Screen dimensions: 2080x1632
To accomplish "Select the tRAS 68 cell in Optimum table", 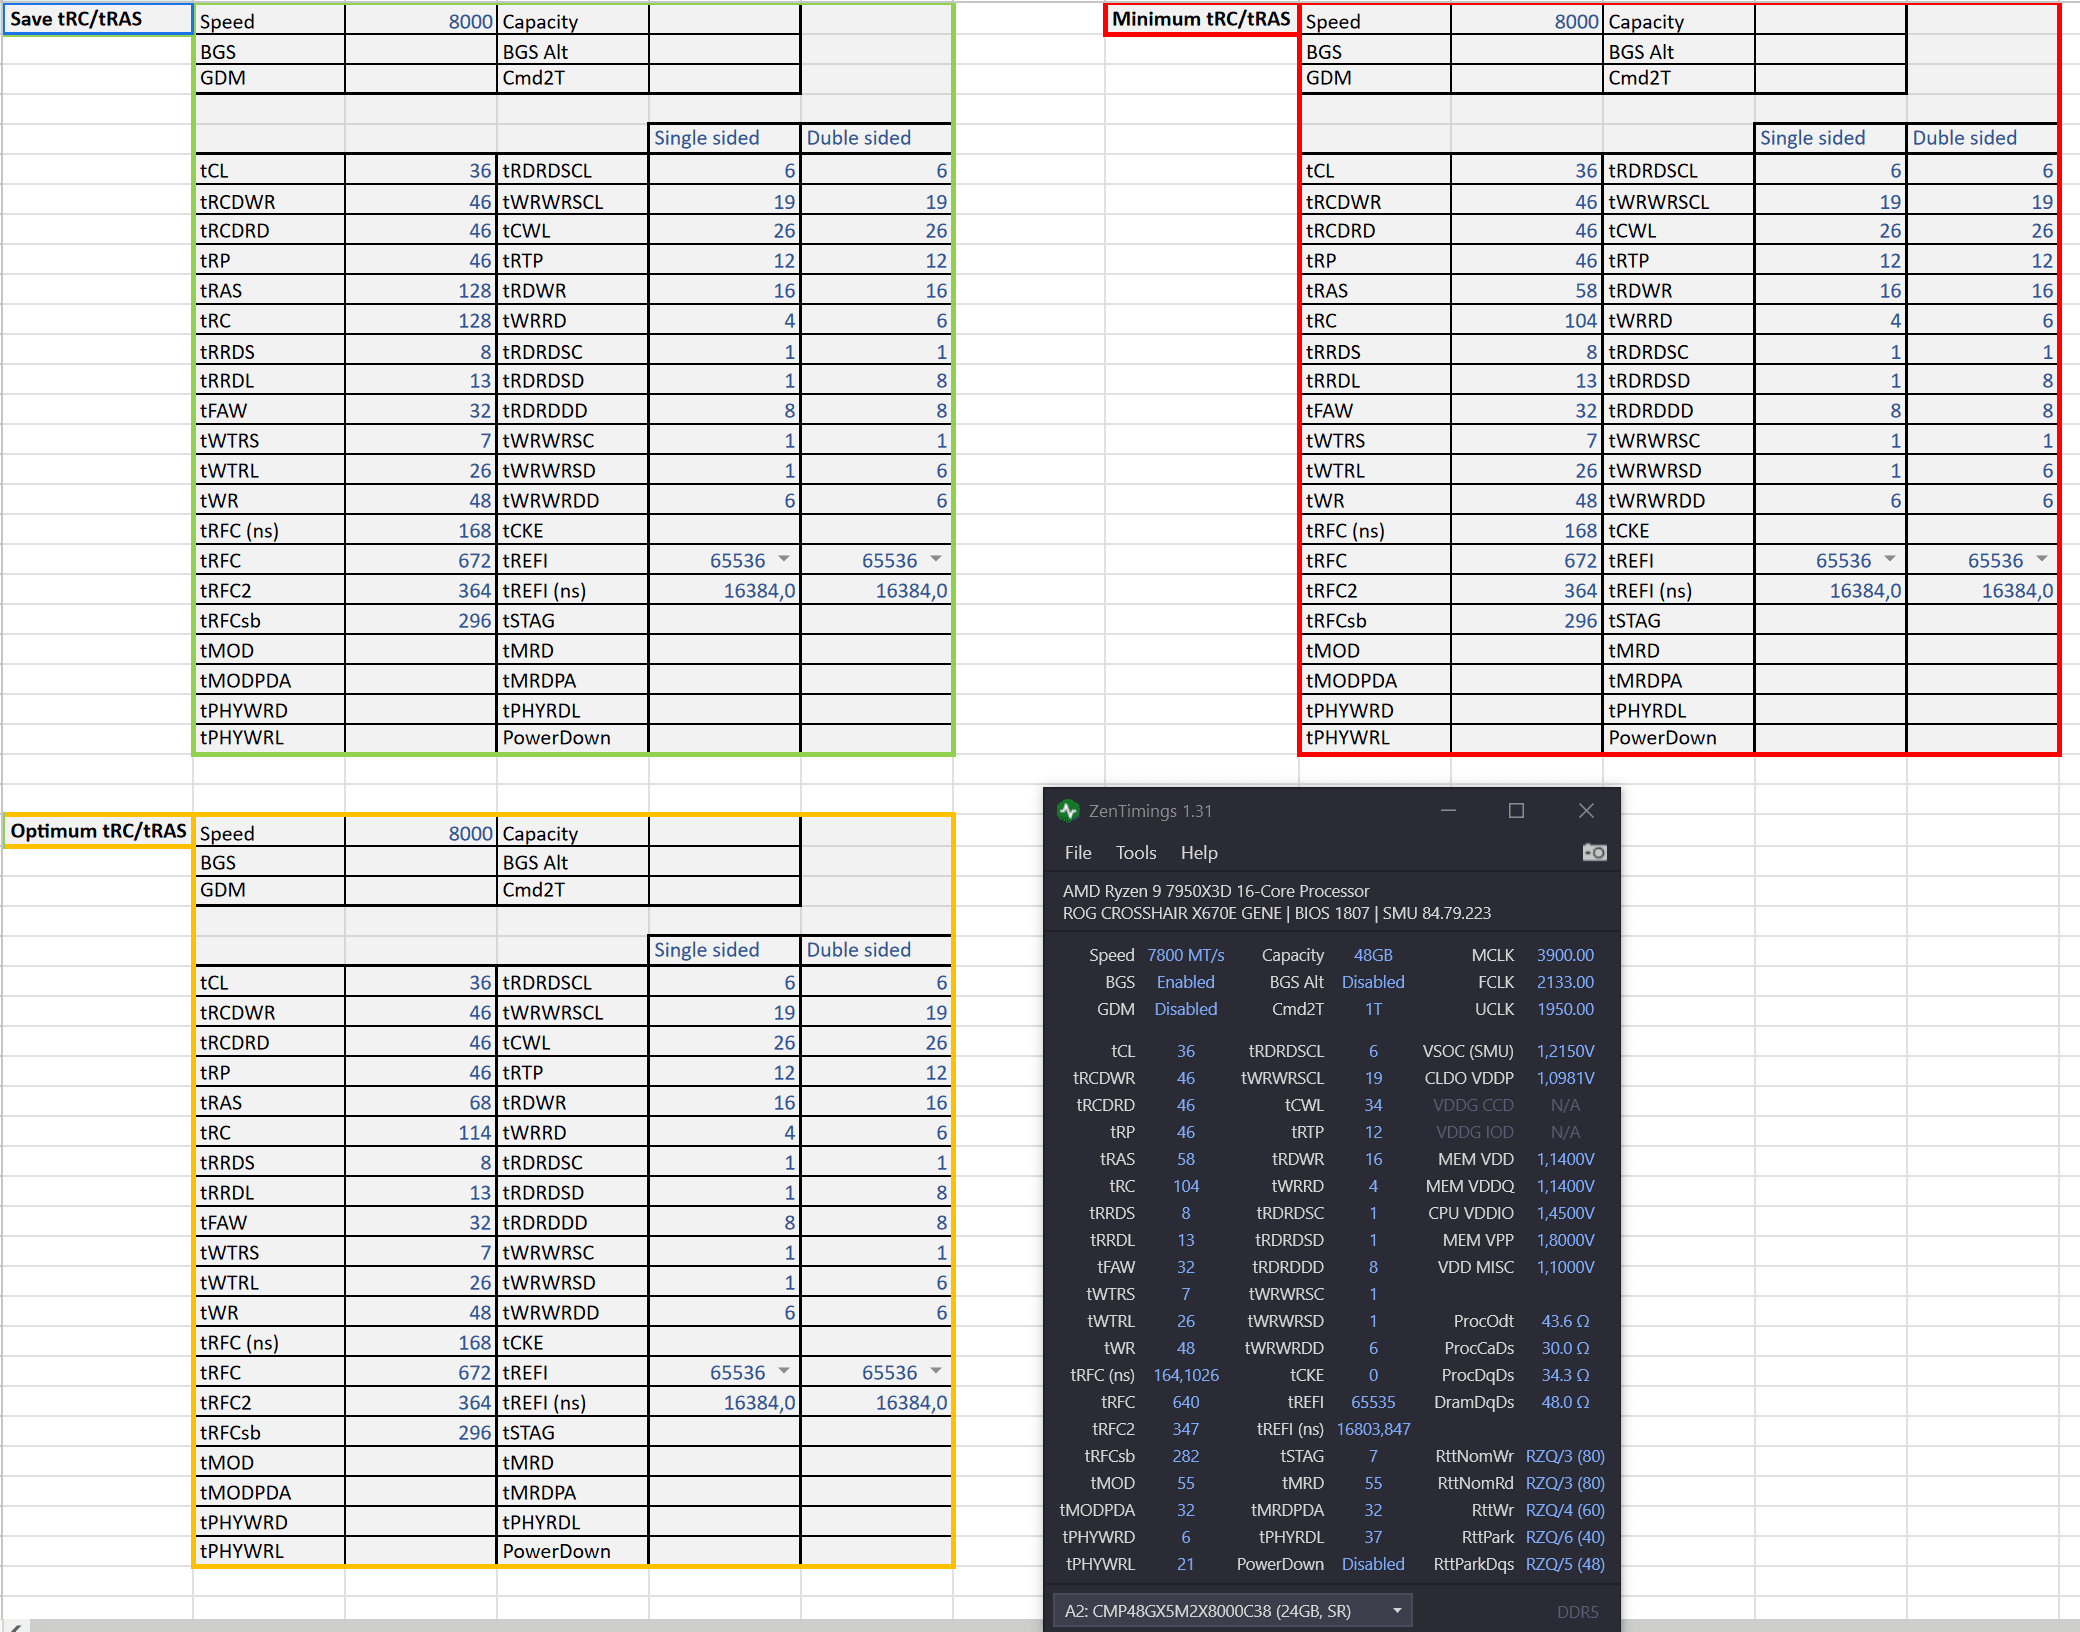I will pyautogui.click(x=420, y=1102).
